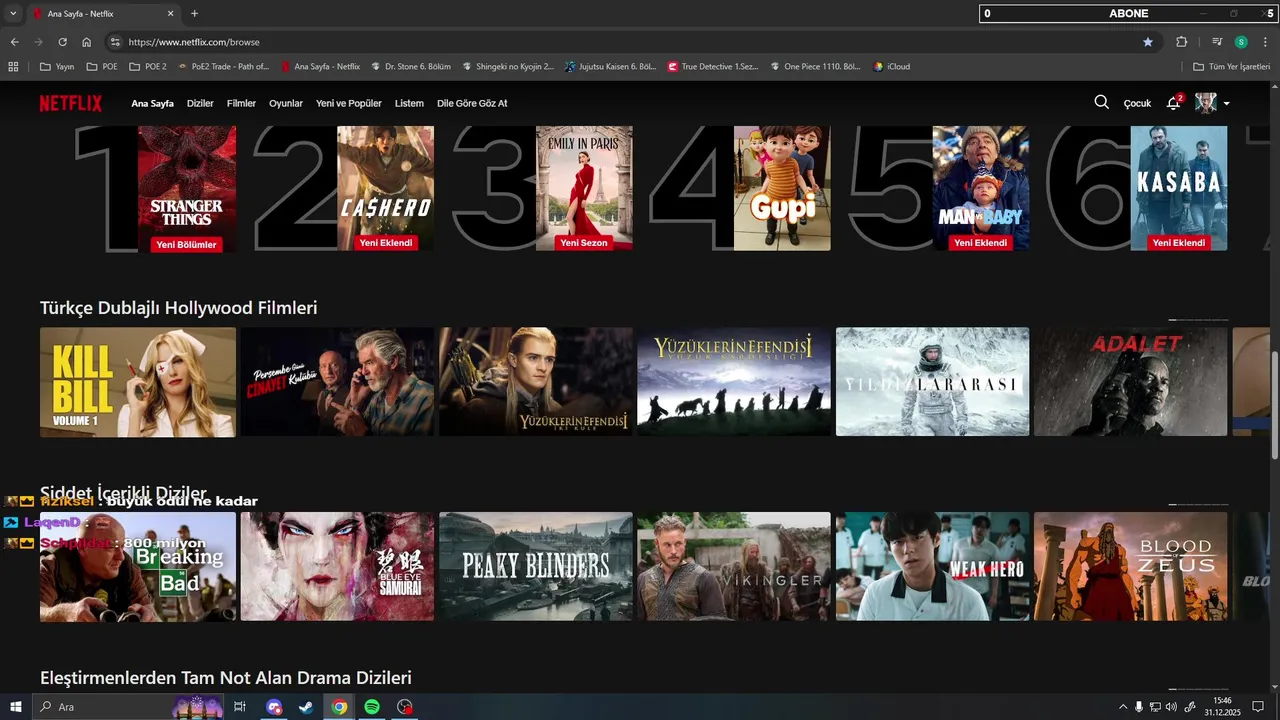
Task: Open Ana Sayfa nav item
Action: click(152, 103)
